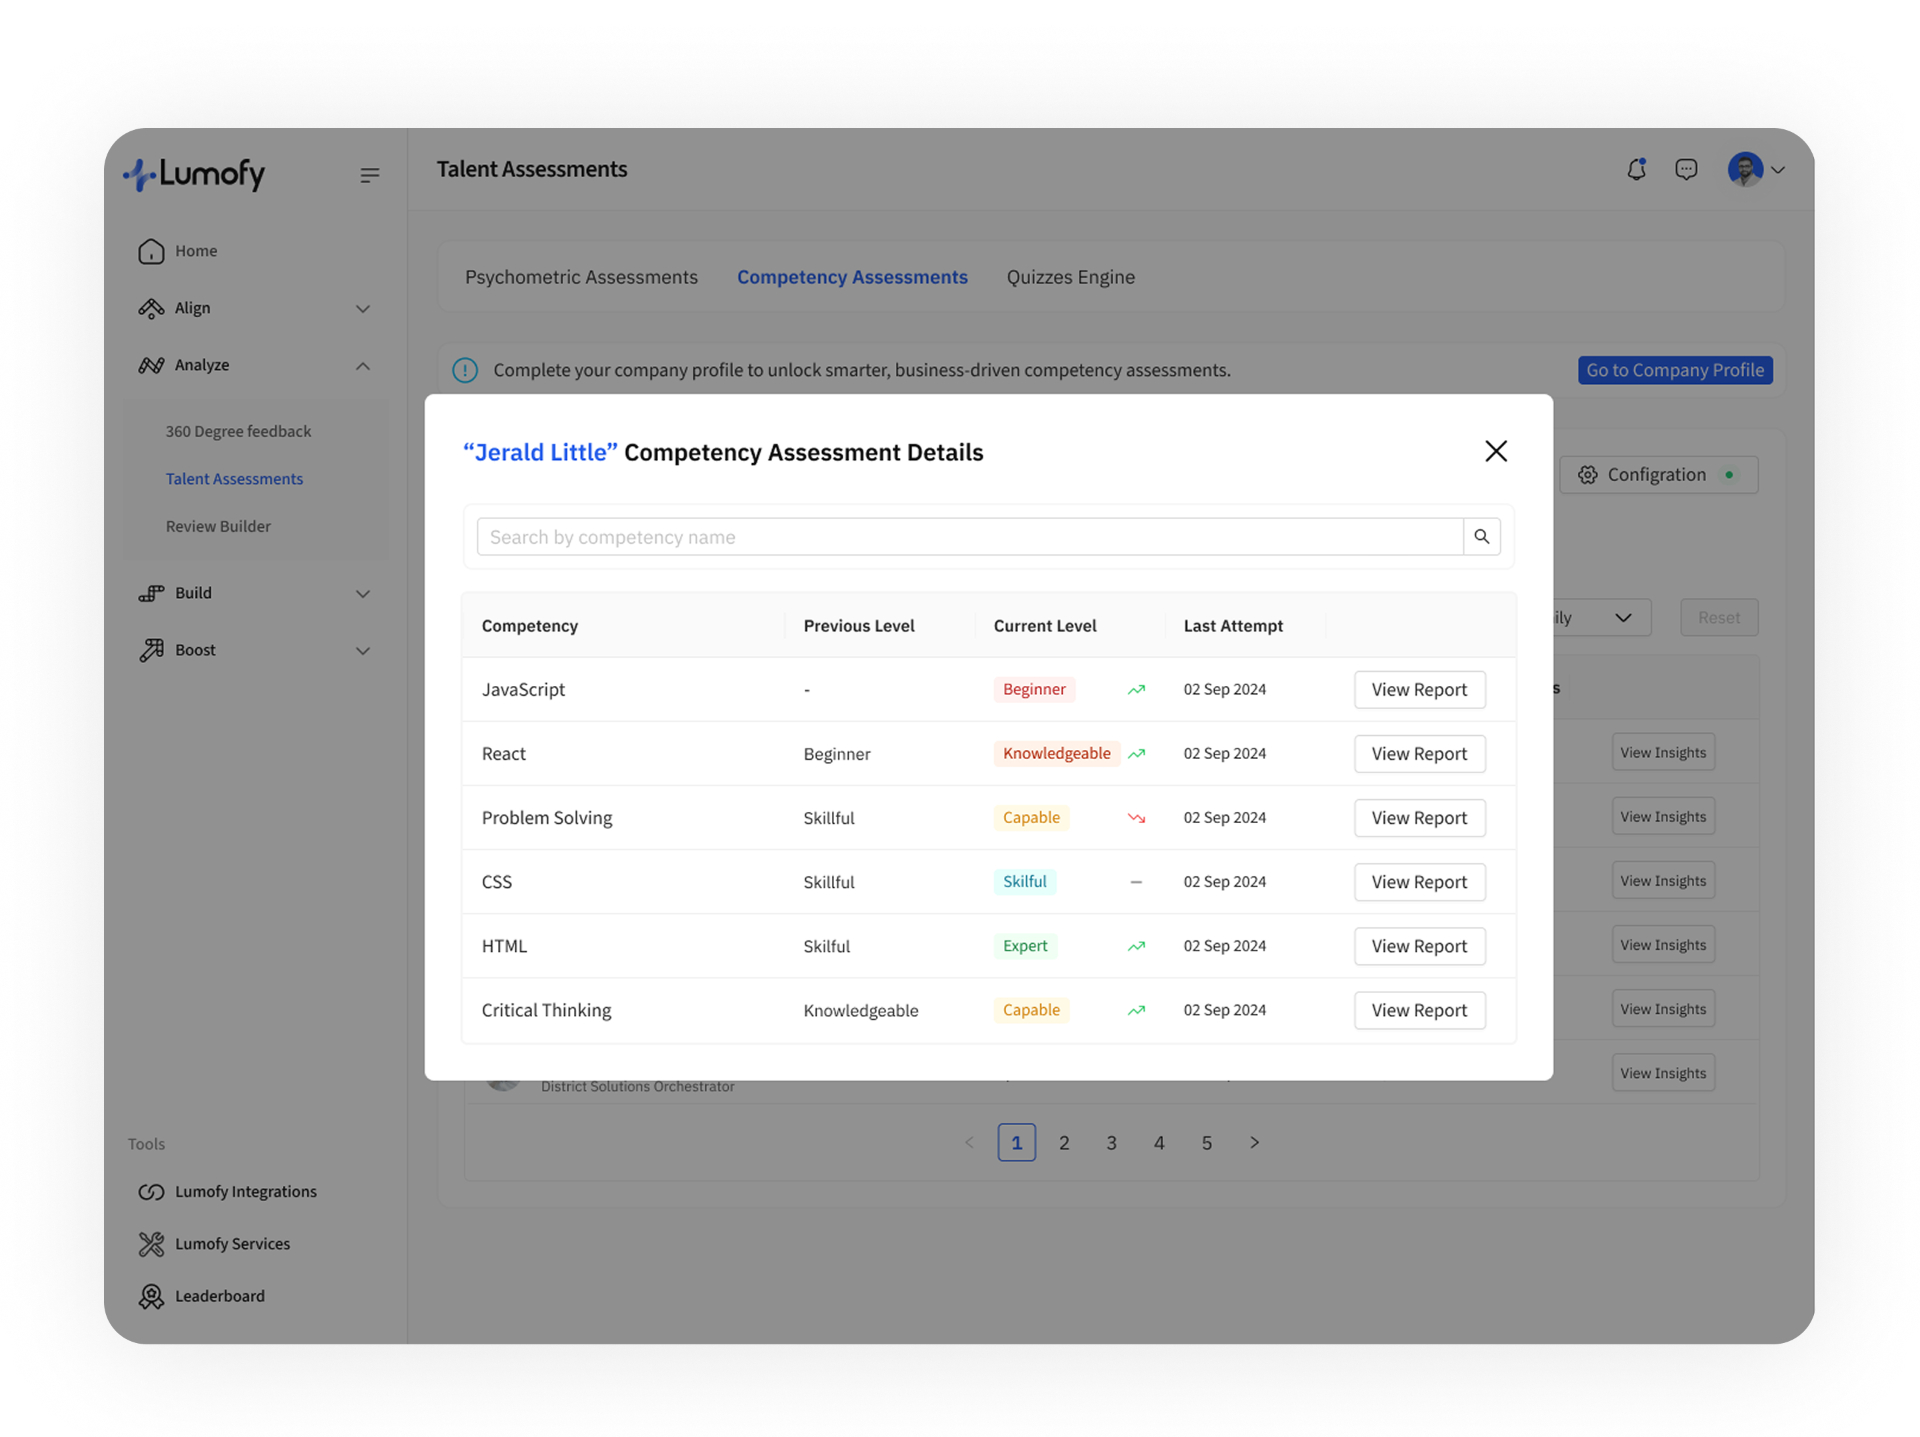This screenshot has width=1920, height=1437.
Task: Click the user profile avatar
Action: 1745,169
